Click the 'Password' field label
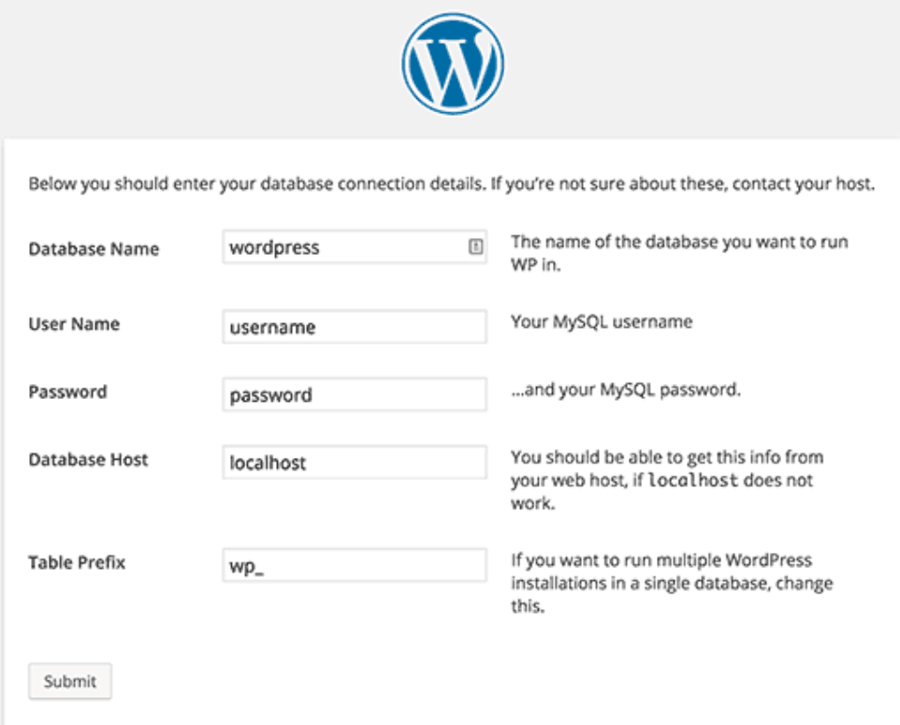 [x=67, y=392]
